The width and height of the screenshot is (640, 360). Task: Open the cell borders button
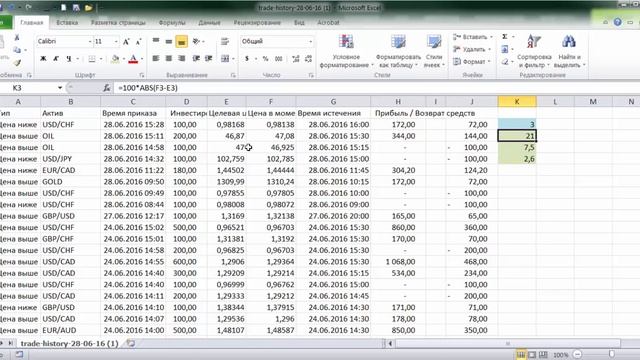(x=92, y=59)
